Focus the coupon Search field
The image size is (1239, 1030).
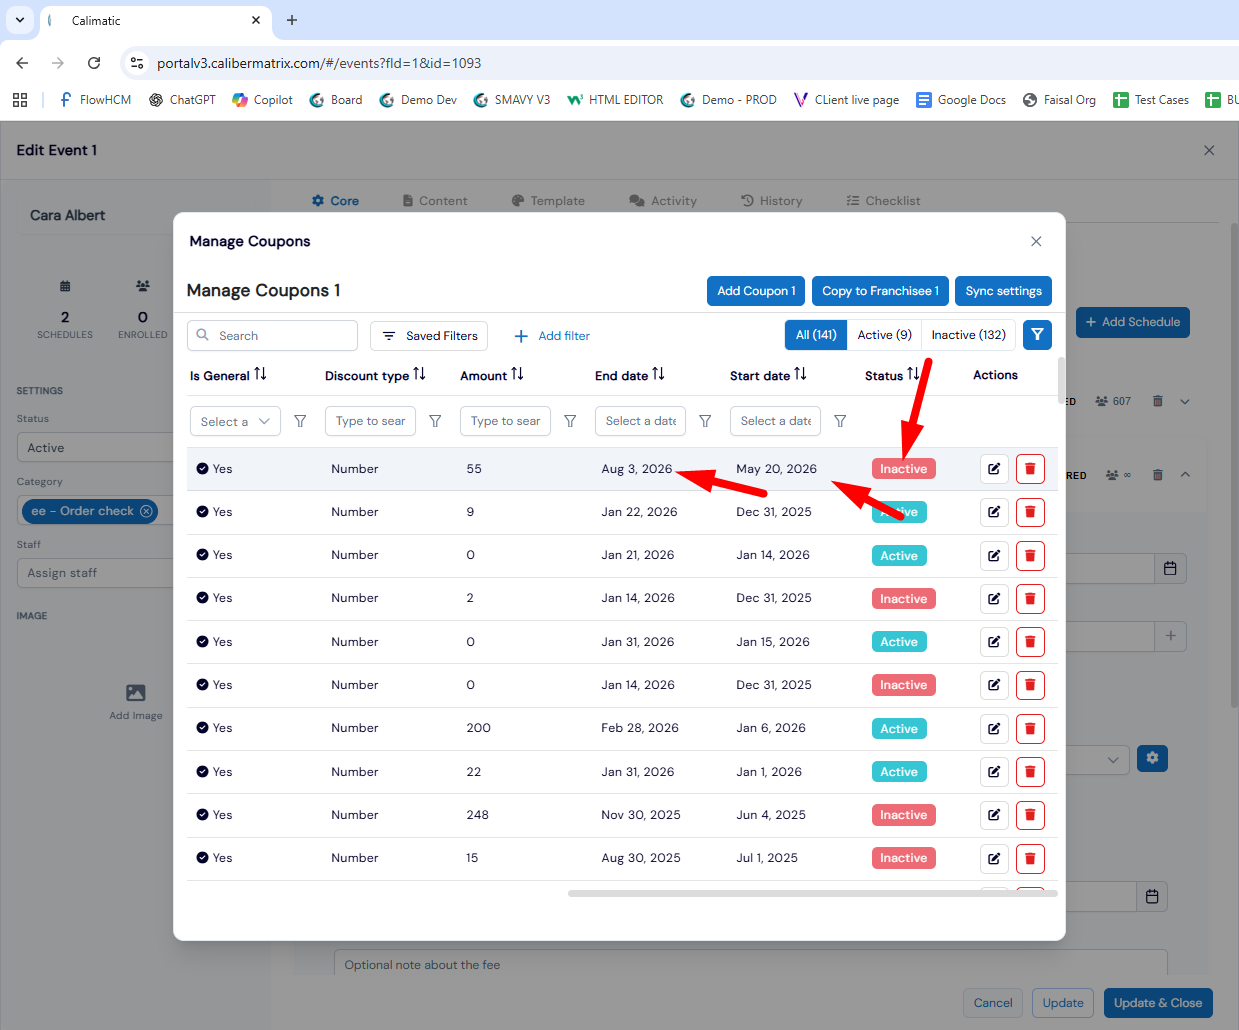pos(272,336)
